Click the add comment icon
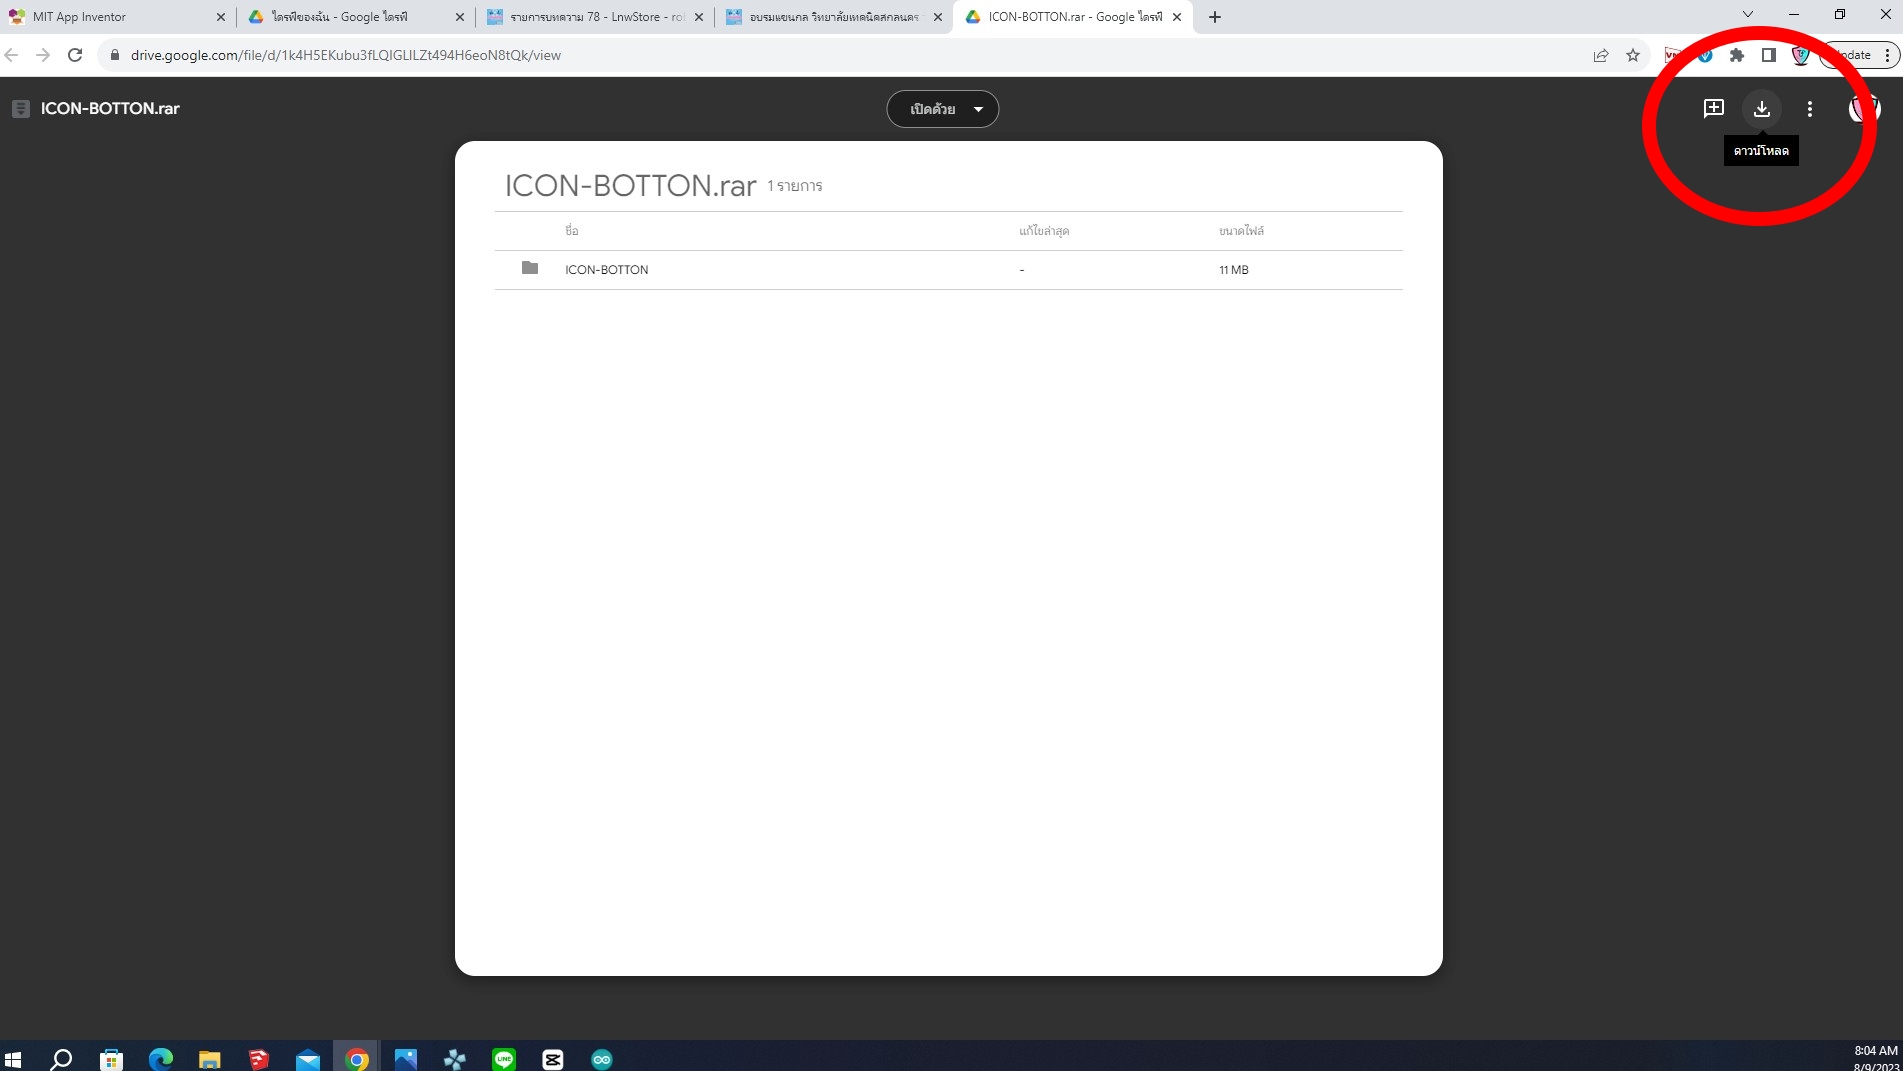 (x=1713, y=109)
